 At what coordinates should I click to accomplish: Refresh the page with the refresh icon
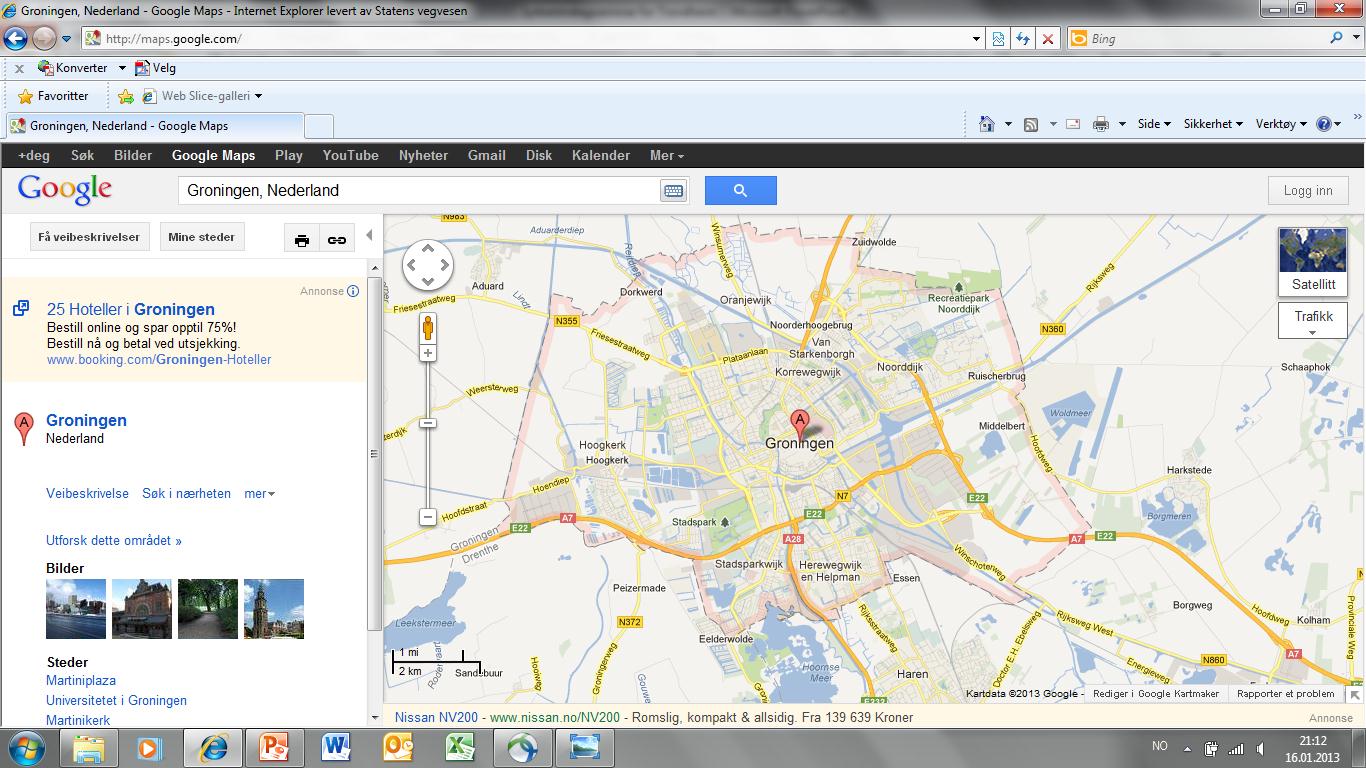1022,39
